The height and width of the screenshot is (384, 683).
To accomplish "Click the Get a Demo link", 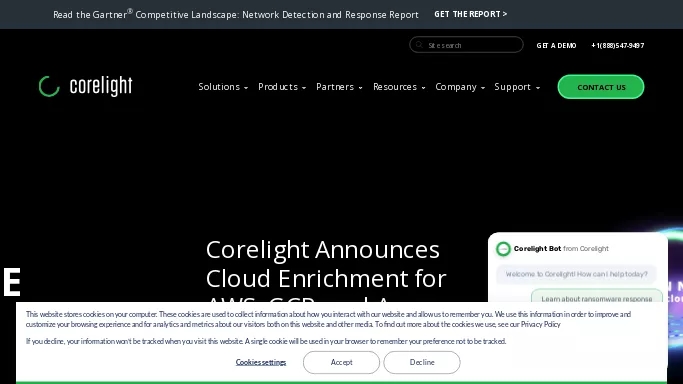I will click(x=556, y=45).
